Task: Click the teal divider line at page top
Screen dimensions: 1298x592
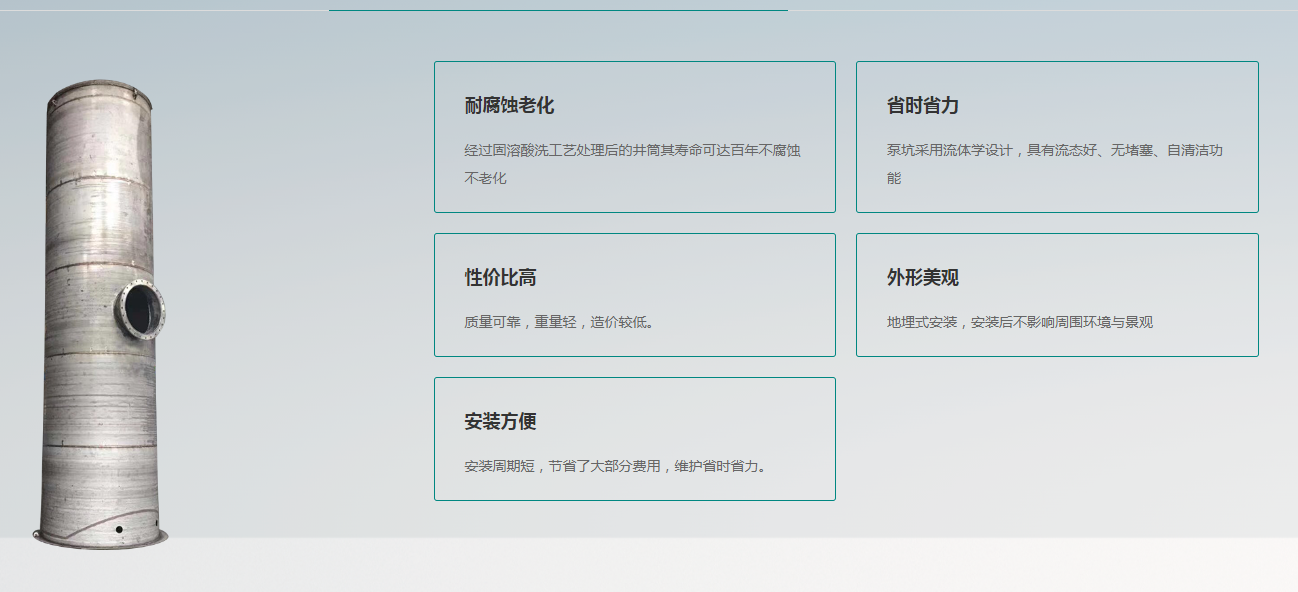Action: (x=558, y=10)
